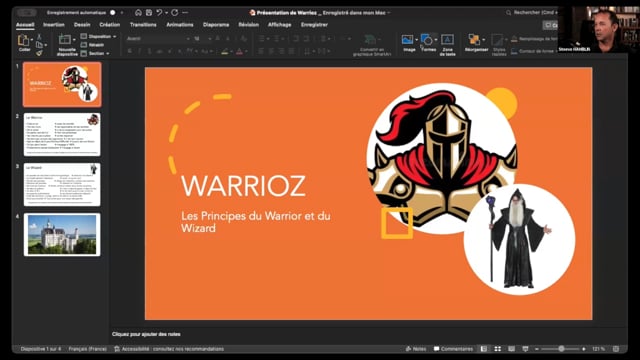Open the Accueil tab
The width and height of the screenshot is (640, 360).
(25, 25)
